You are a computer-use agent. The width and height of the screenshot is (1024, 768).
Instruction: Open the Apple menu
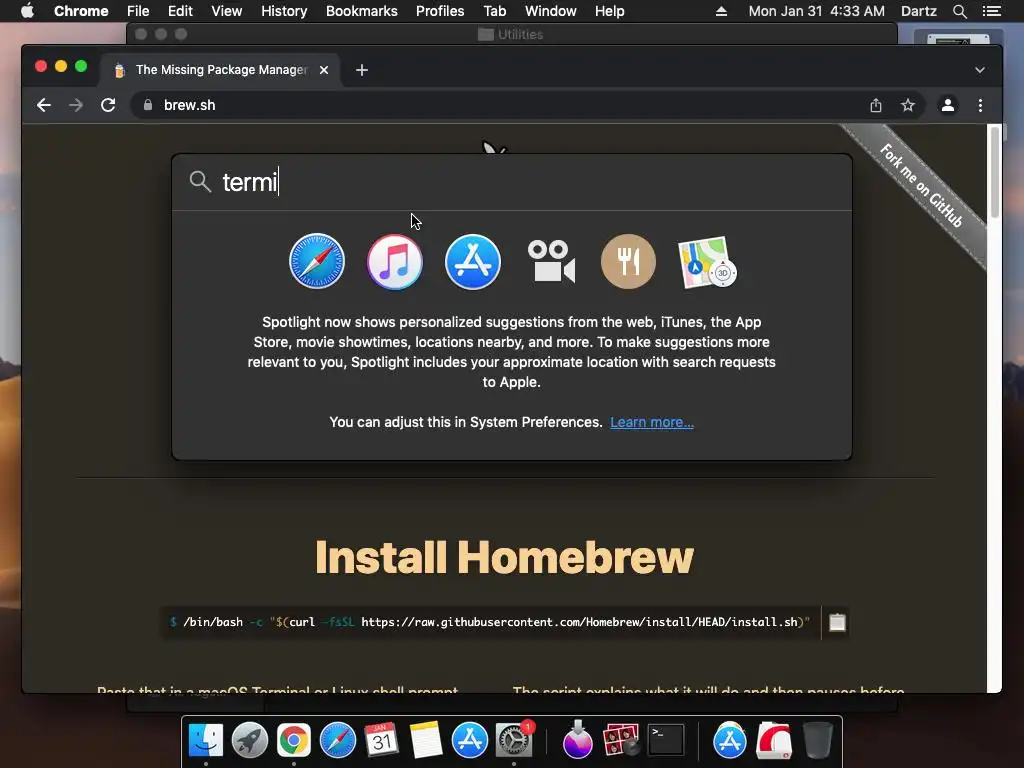(27, 11)
